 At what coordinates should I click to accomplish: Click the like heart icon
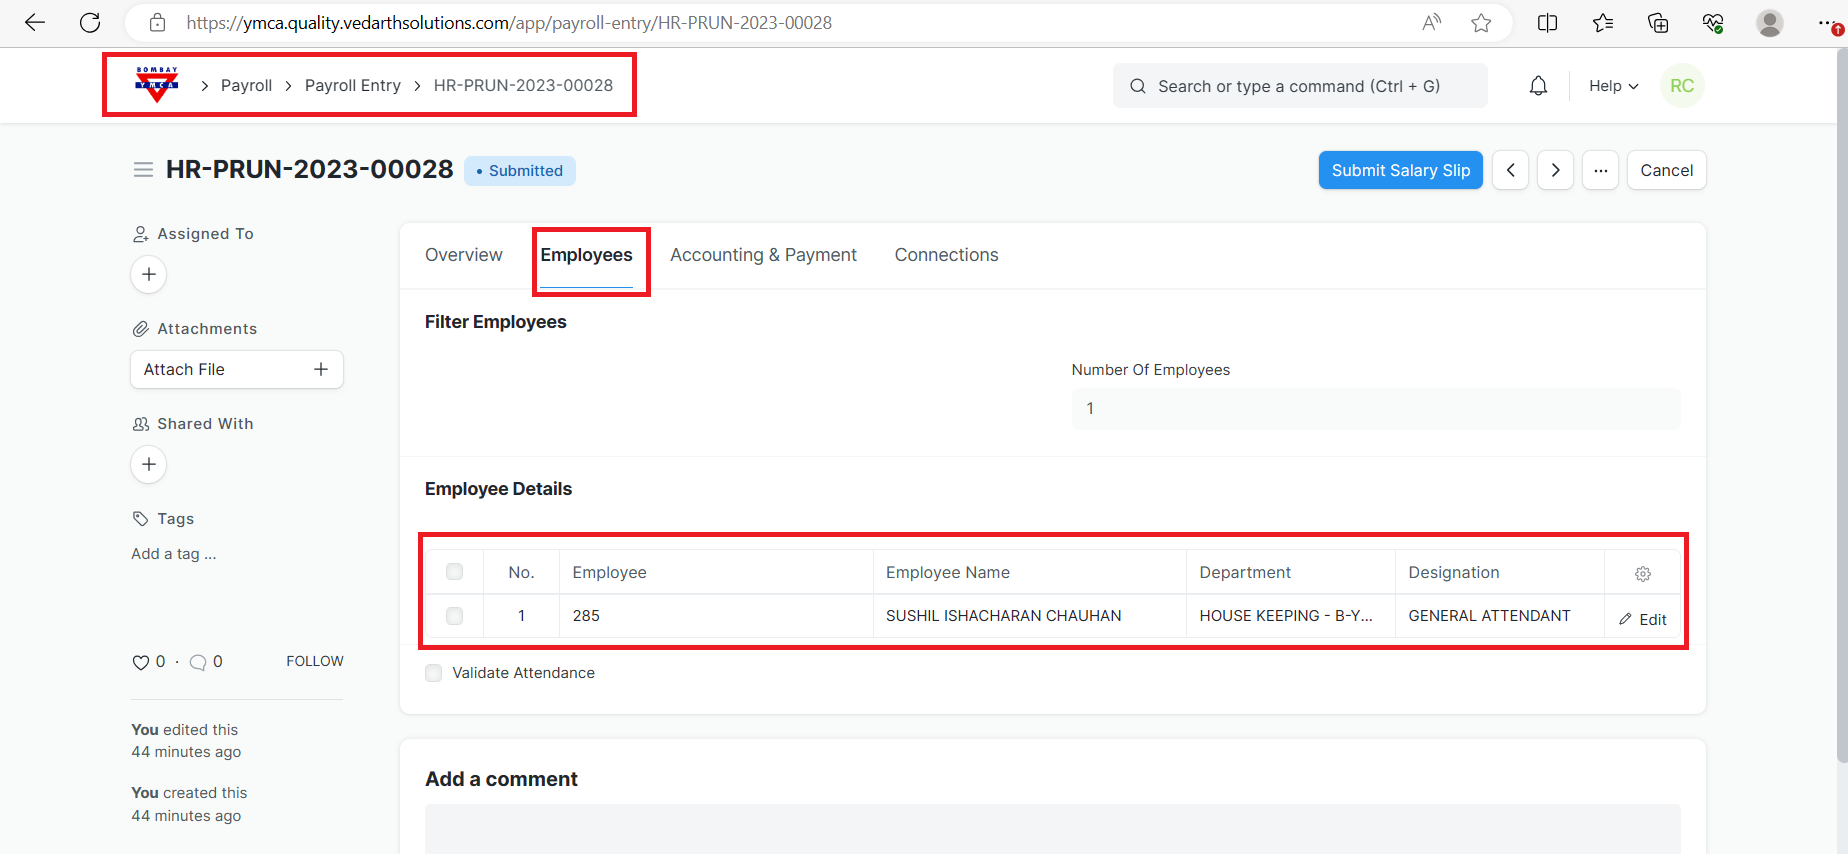pos(140,662)
